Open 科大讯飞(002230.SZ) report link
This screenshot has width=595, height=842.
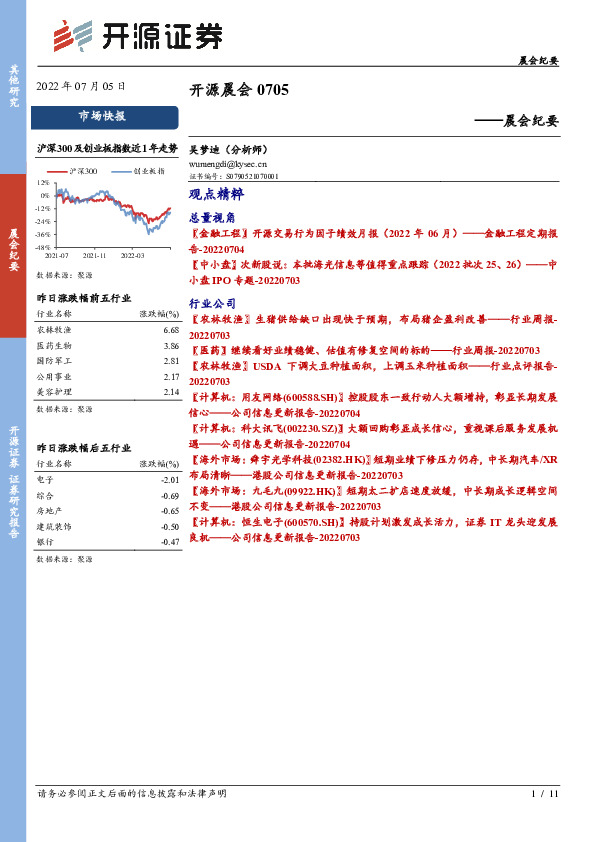(373, 436)
